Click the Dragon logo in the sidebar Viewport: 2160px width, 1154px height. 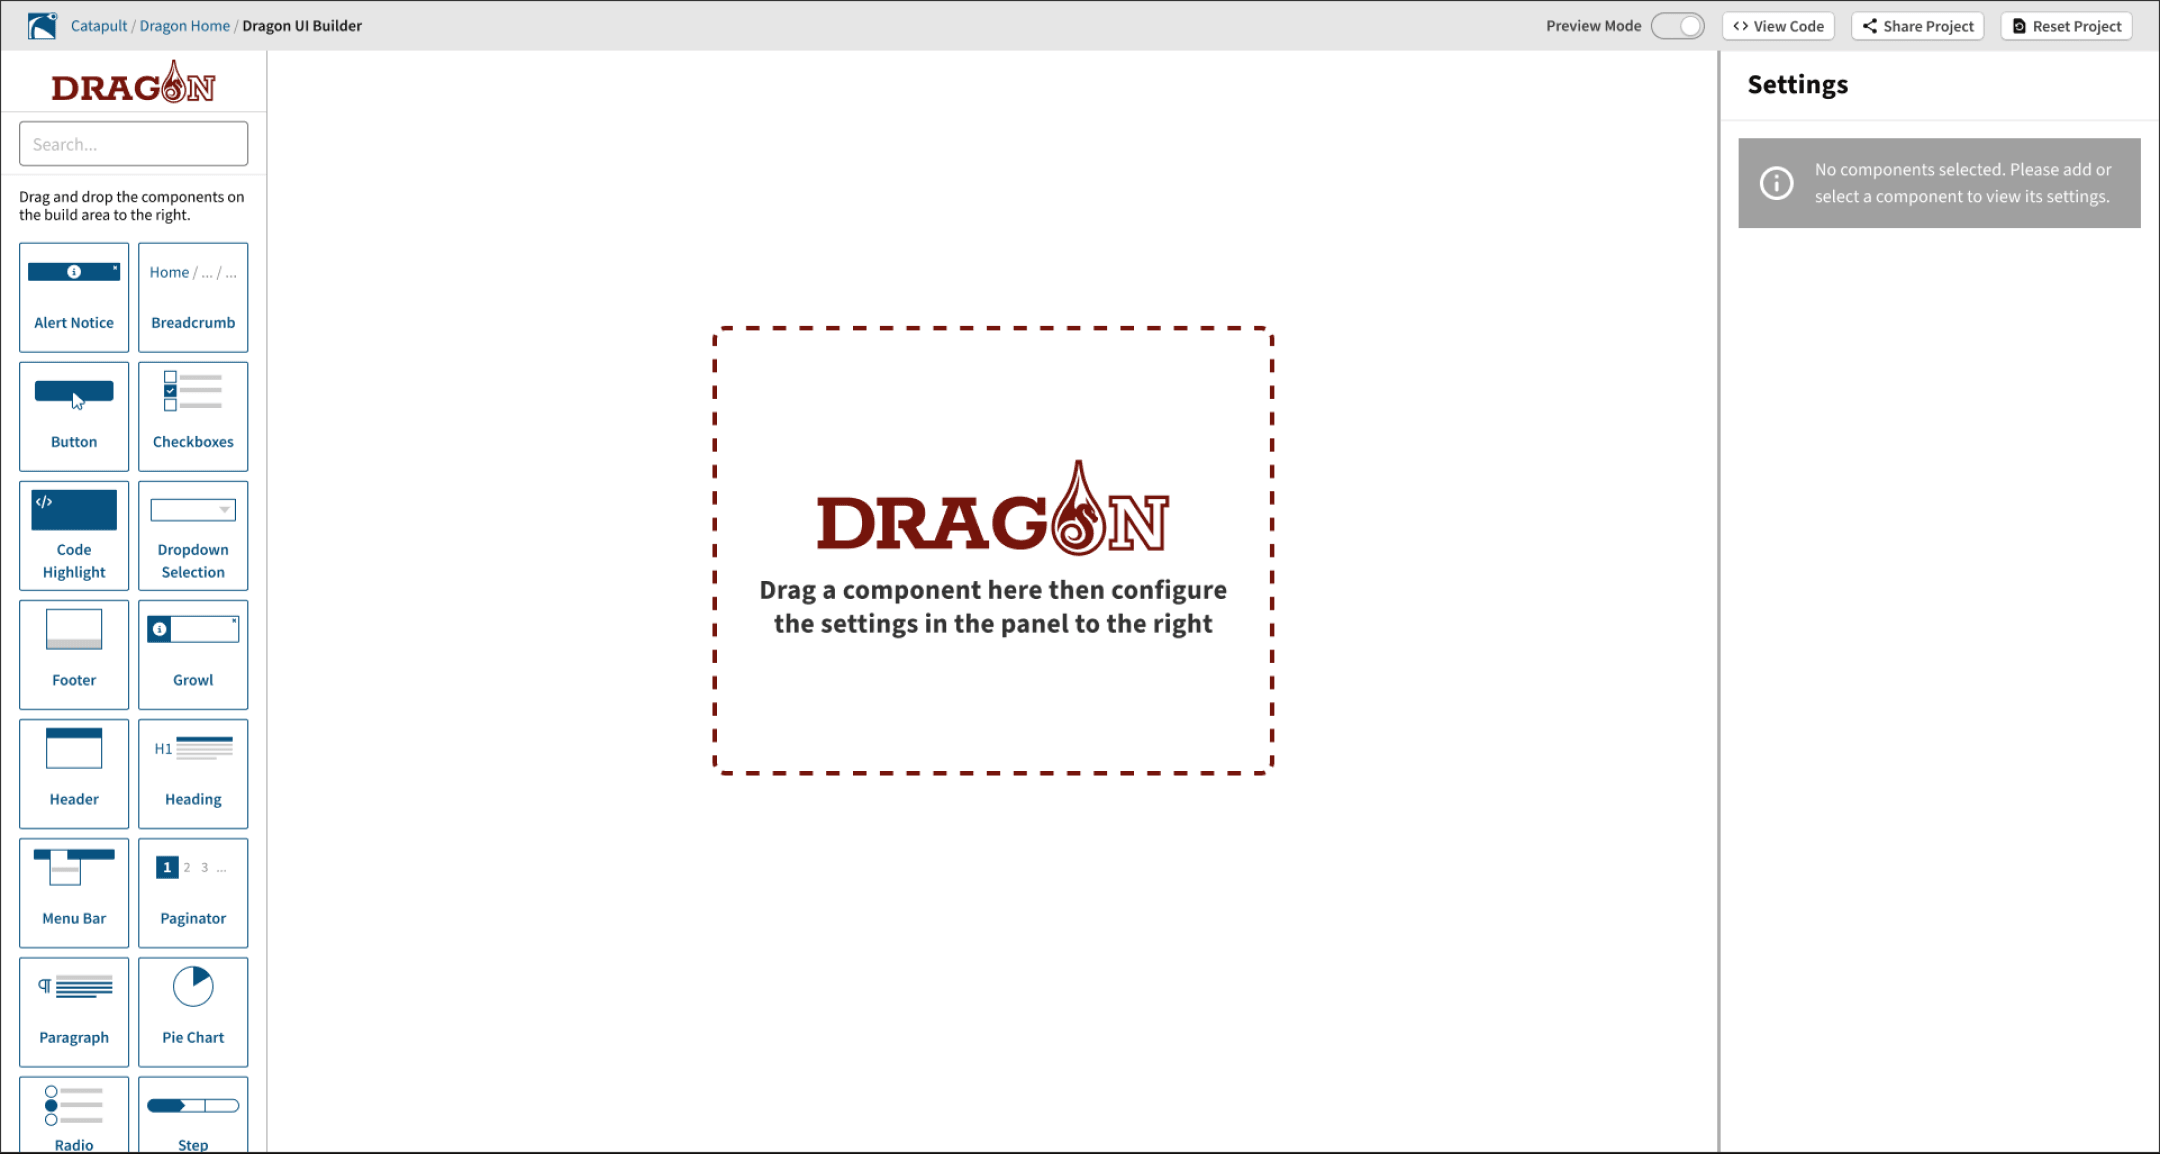pyautogui.click(x=133, y=83)
